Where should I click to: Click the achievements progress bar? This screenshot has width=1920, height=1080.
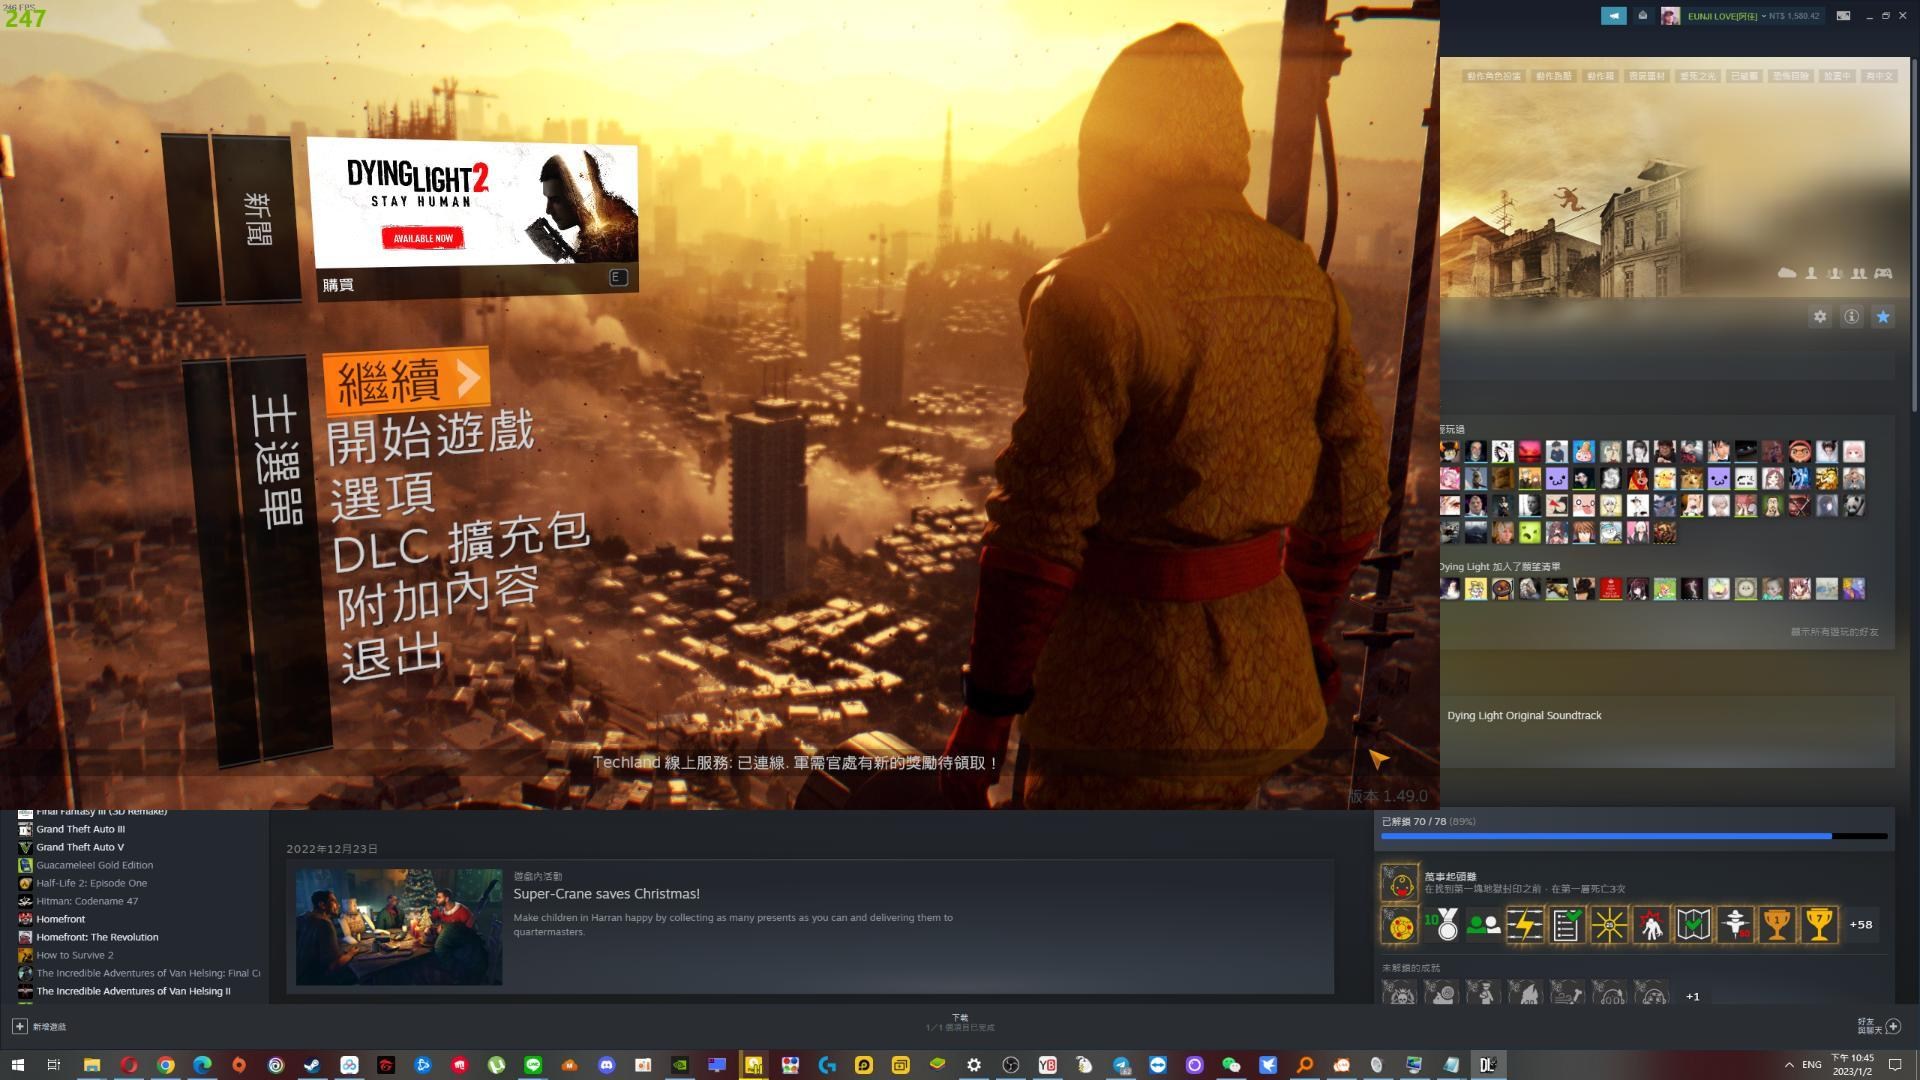1633,836
